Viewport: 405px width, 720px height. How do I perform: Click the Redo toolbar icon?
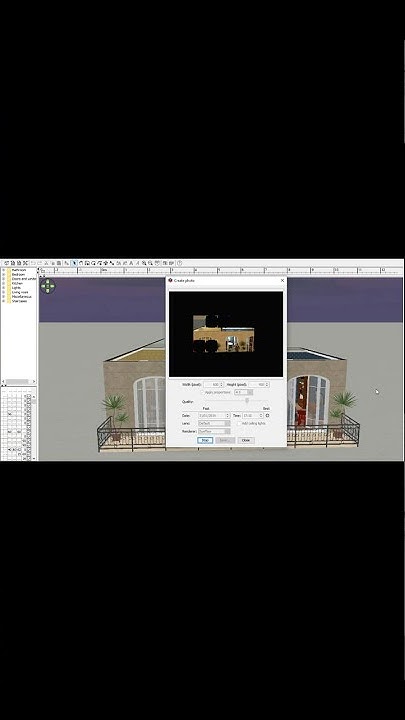click(39, 263)
